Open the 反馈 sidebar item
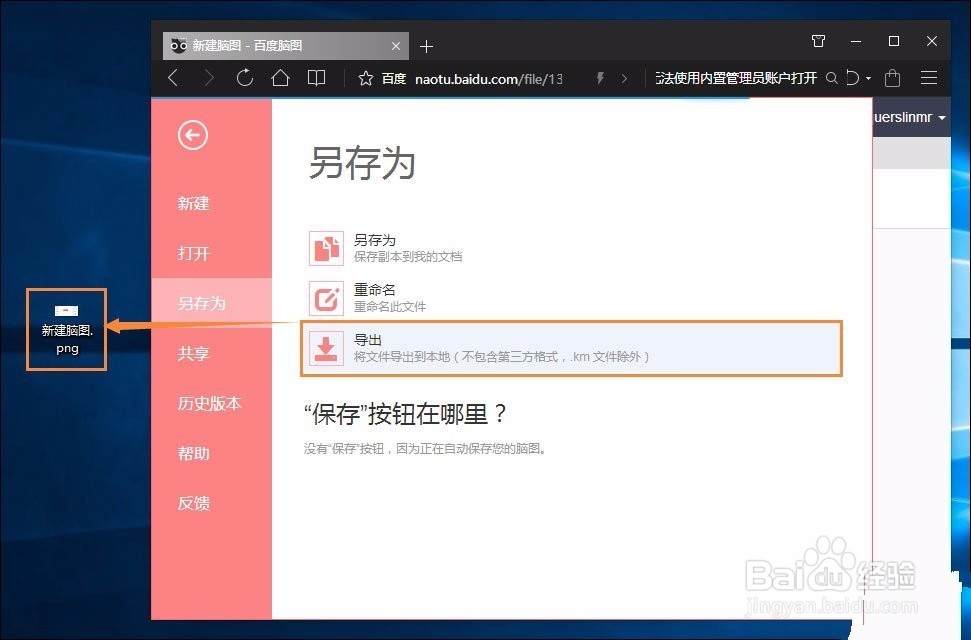This screenshot has width=971, height=640. (193, 503)
